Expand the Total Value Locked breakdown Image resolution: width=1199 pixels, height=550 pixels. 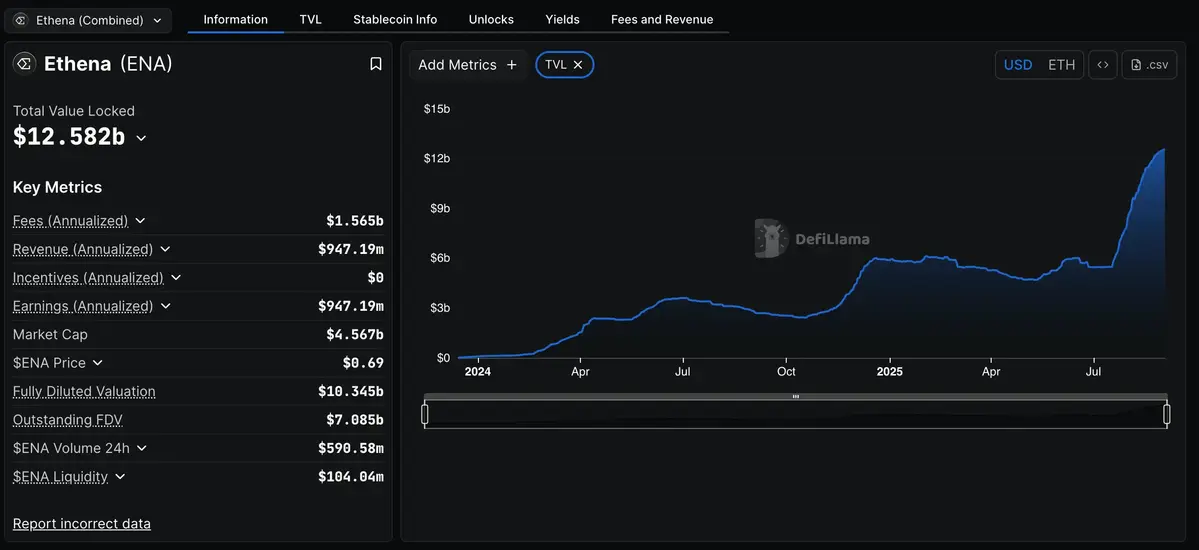point(141,138)
